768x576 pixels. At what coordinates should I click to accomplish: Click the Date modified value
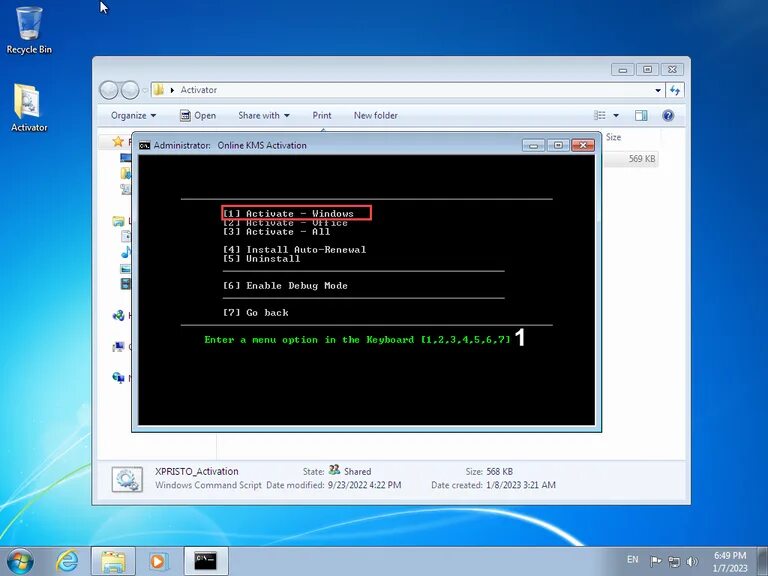[364, 485]
